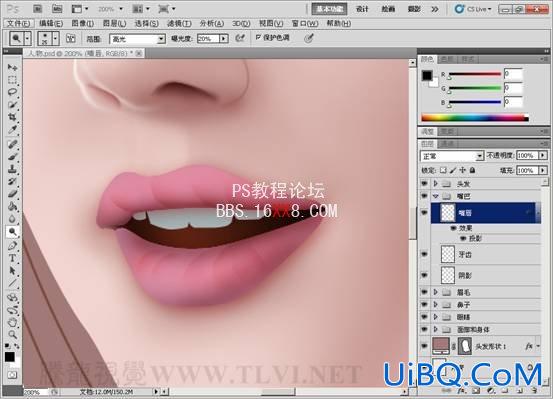Image resolution: width=553 pixels, height=399 pixels.
Task: Open the 窗口(W) menu
Action: click(305, 24)
